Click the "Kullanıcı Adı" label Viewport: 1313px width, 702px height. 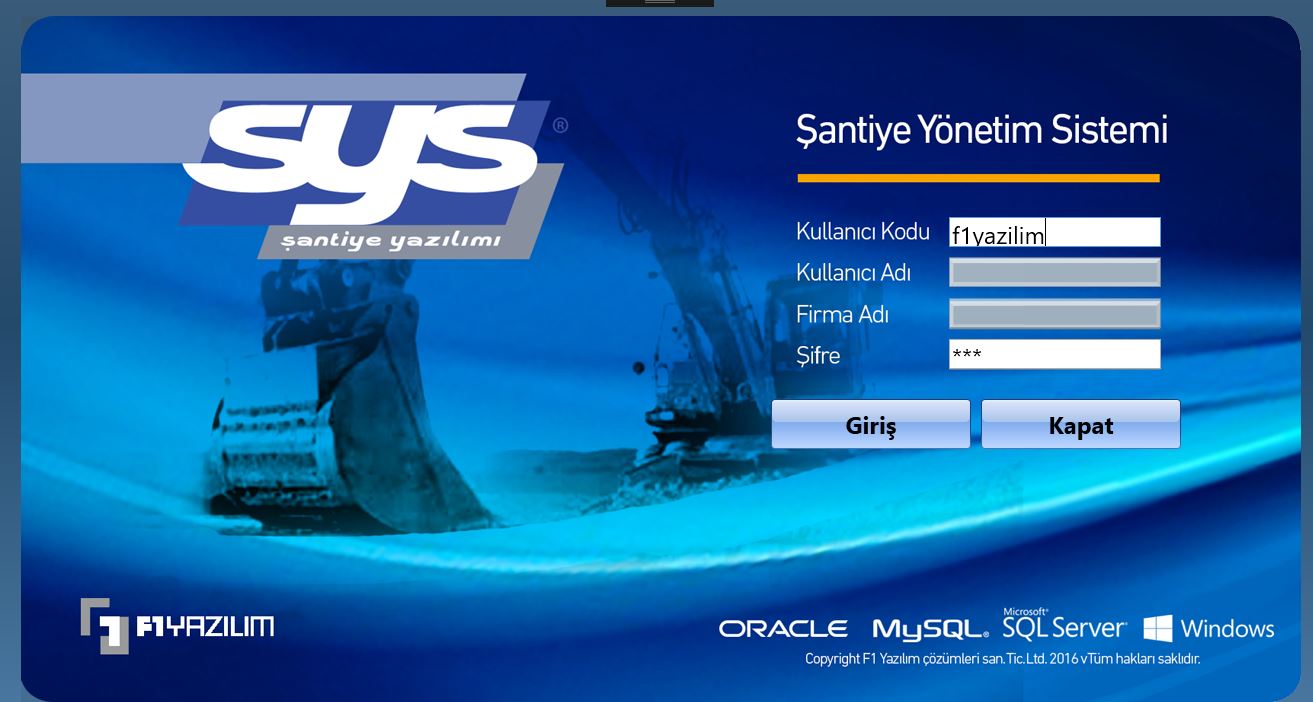click(853, 272)
